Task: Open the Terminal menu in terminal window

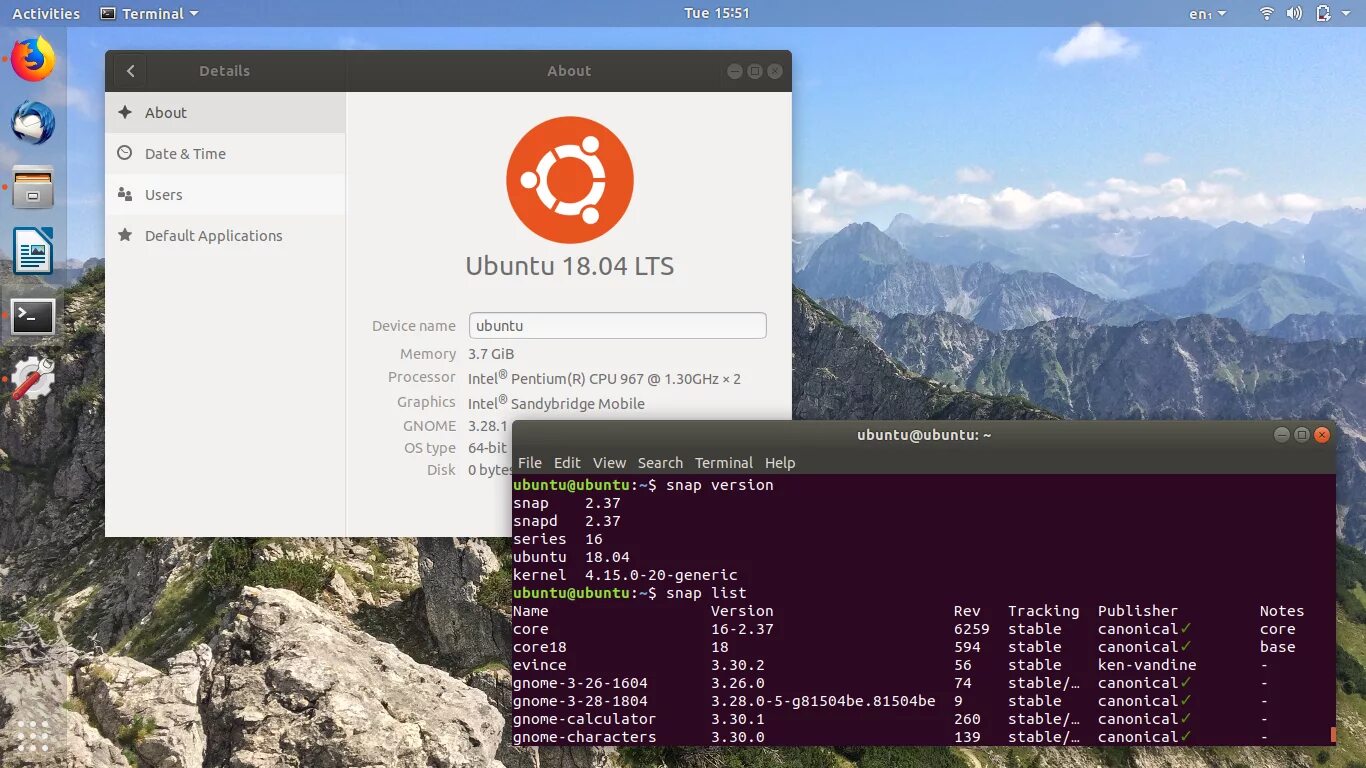Action: pos(724,463)
